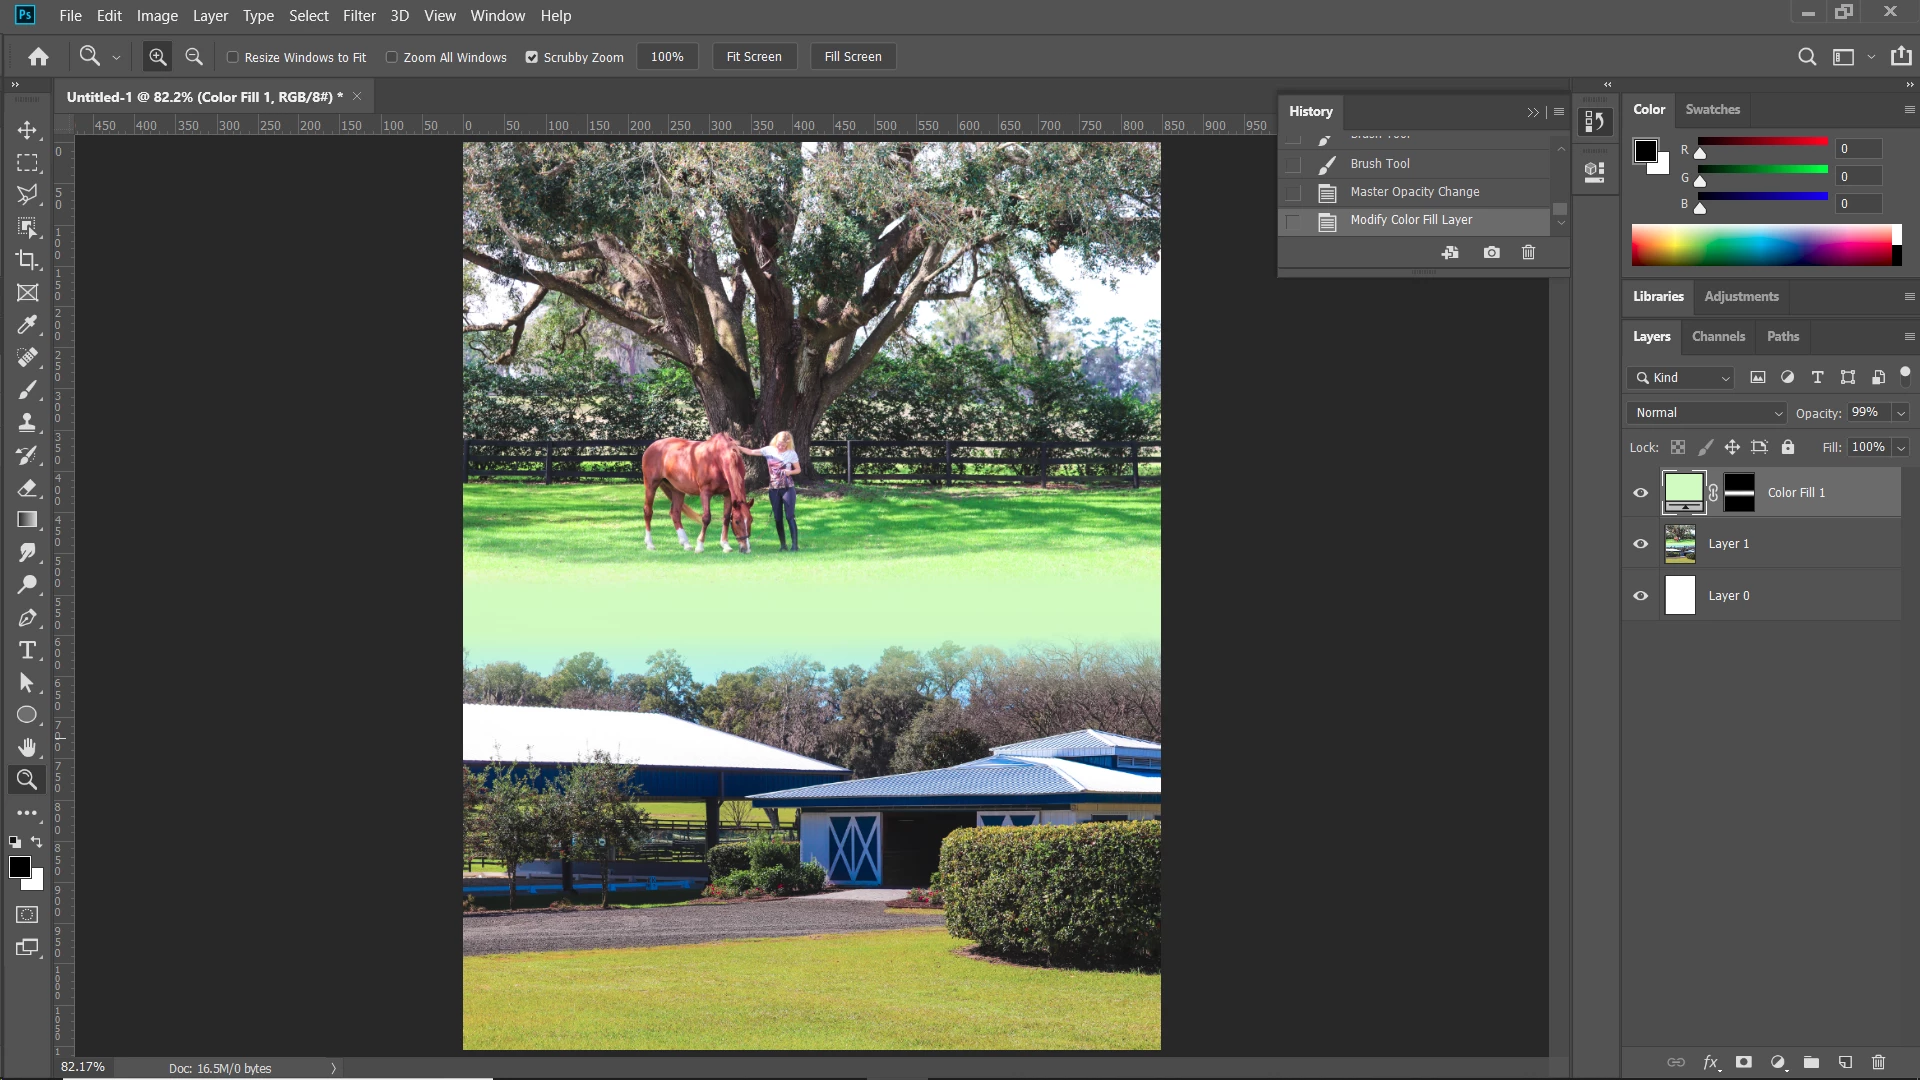This screenshot has height=1080, width=1920.
Task: Expand the Kind filter dropdown
Action: coord(1690,377)
